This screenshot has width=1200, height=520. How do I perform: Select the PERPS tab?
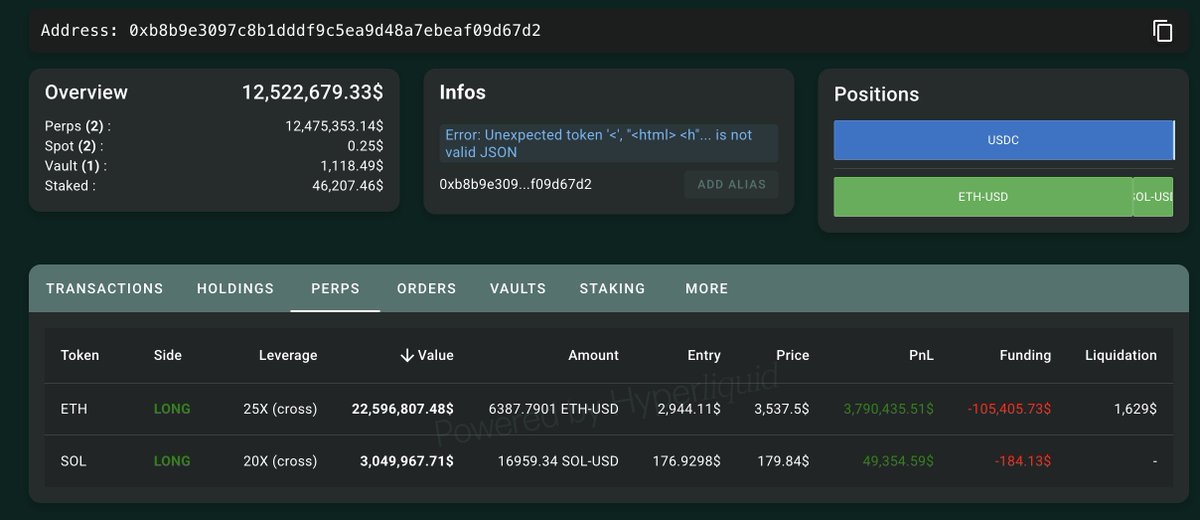[x=335, y=288]
